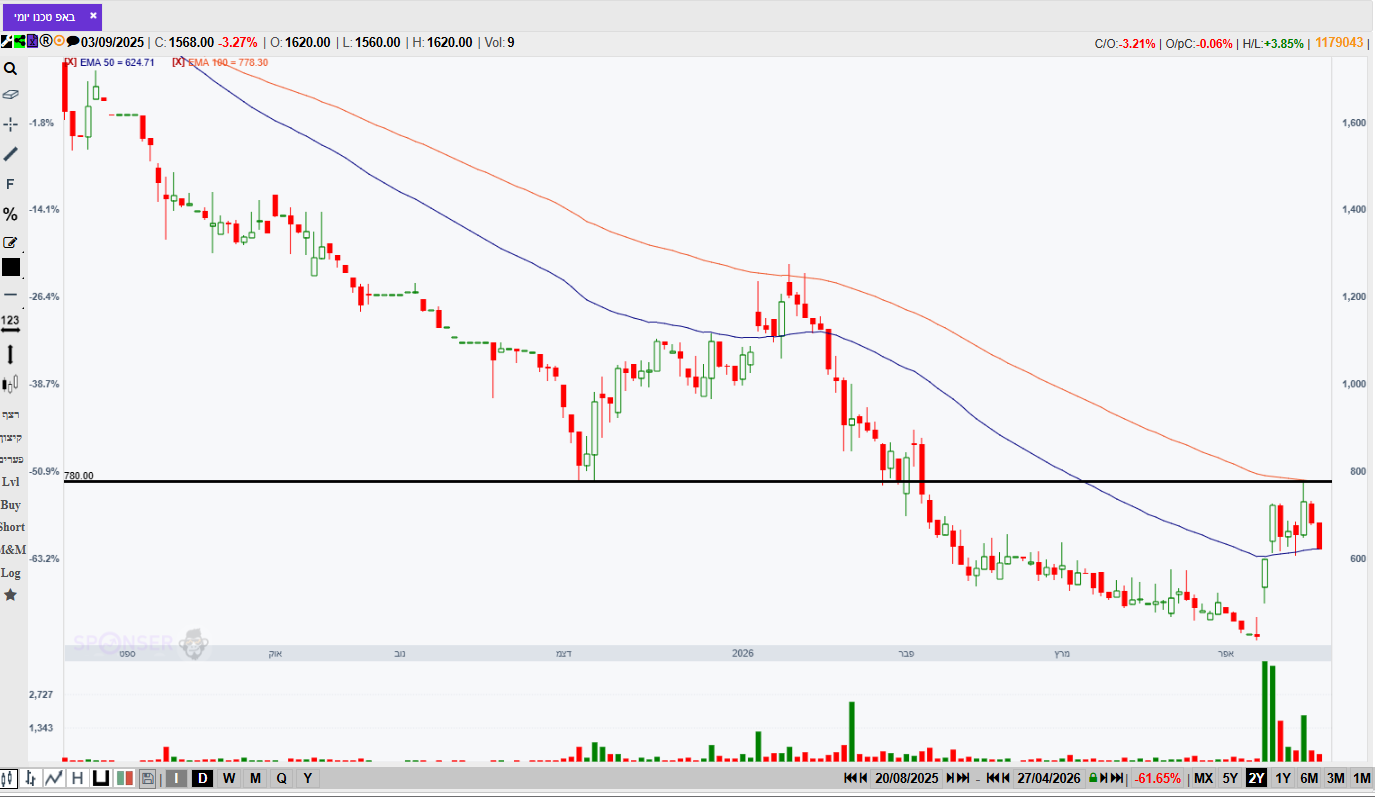1375x797 pixels.
Task: Step start date back one period
Action: (x=862, y=778)
